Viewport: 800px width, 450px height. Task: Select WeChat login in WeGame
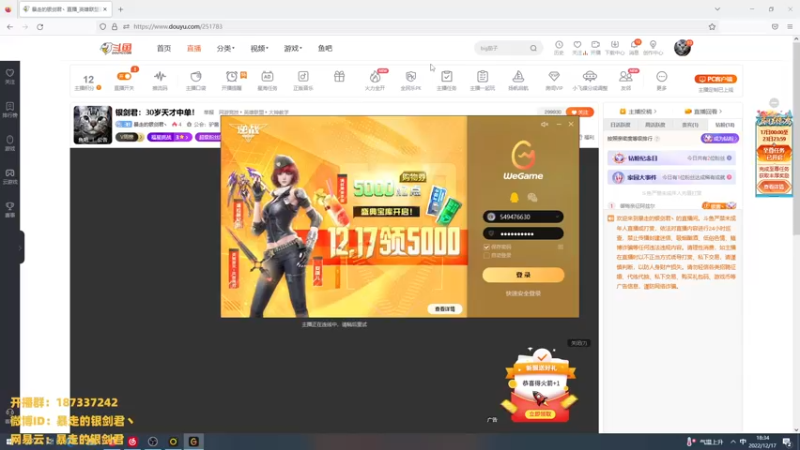[532, 197]
